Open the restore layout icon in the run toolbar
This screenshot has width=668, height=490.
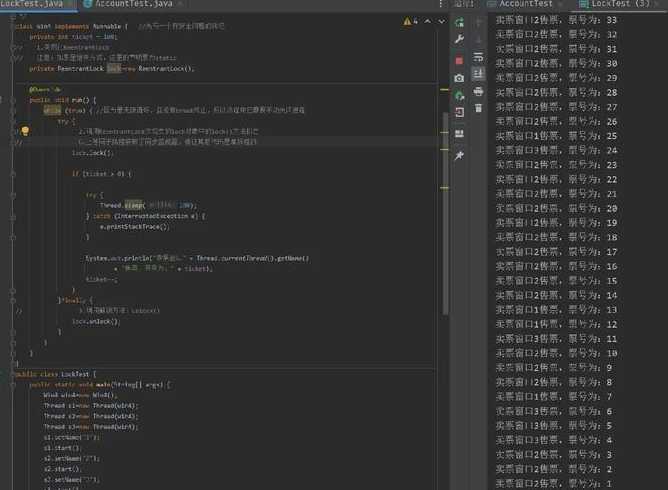point(459,134)
